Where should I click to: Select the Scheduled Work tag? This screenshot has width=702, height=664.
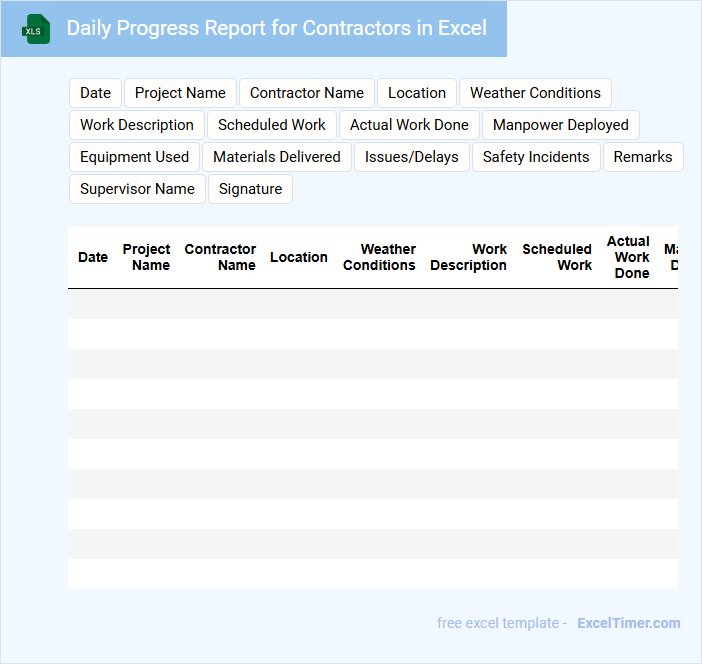(272, 125)
